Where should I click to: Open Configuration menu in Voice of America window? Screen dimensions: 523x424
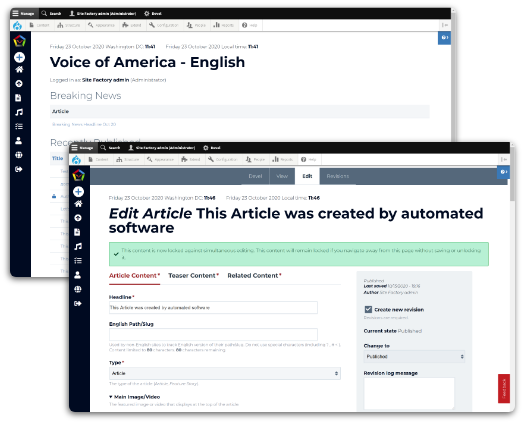click(x=164, y=25)
